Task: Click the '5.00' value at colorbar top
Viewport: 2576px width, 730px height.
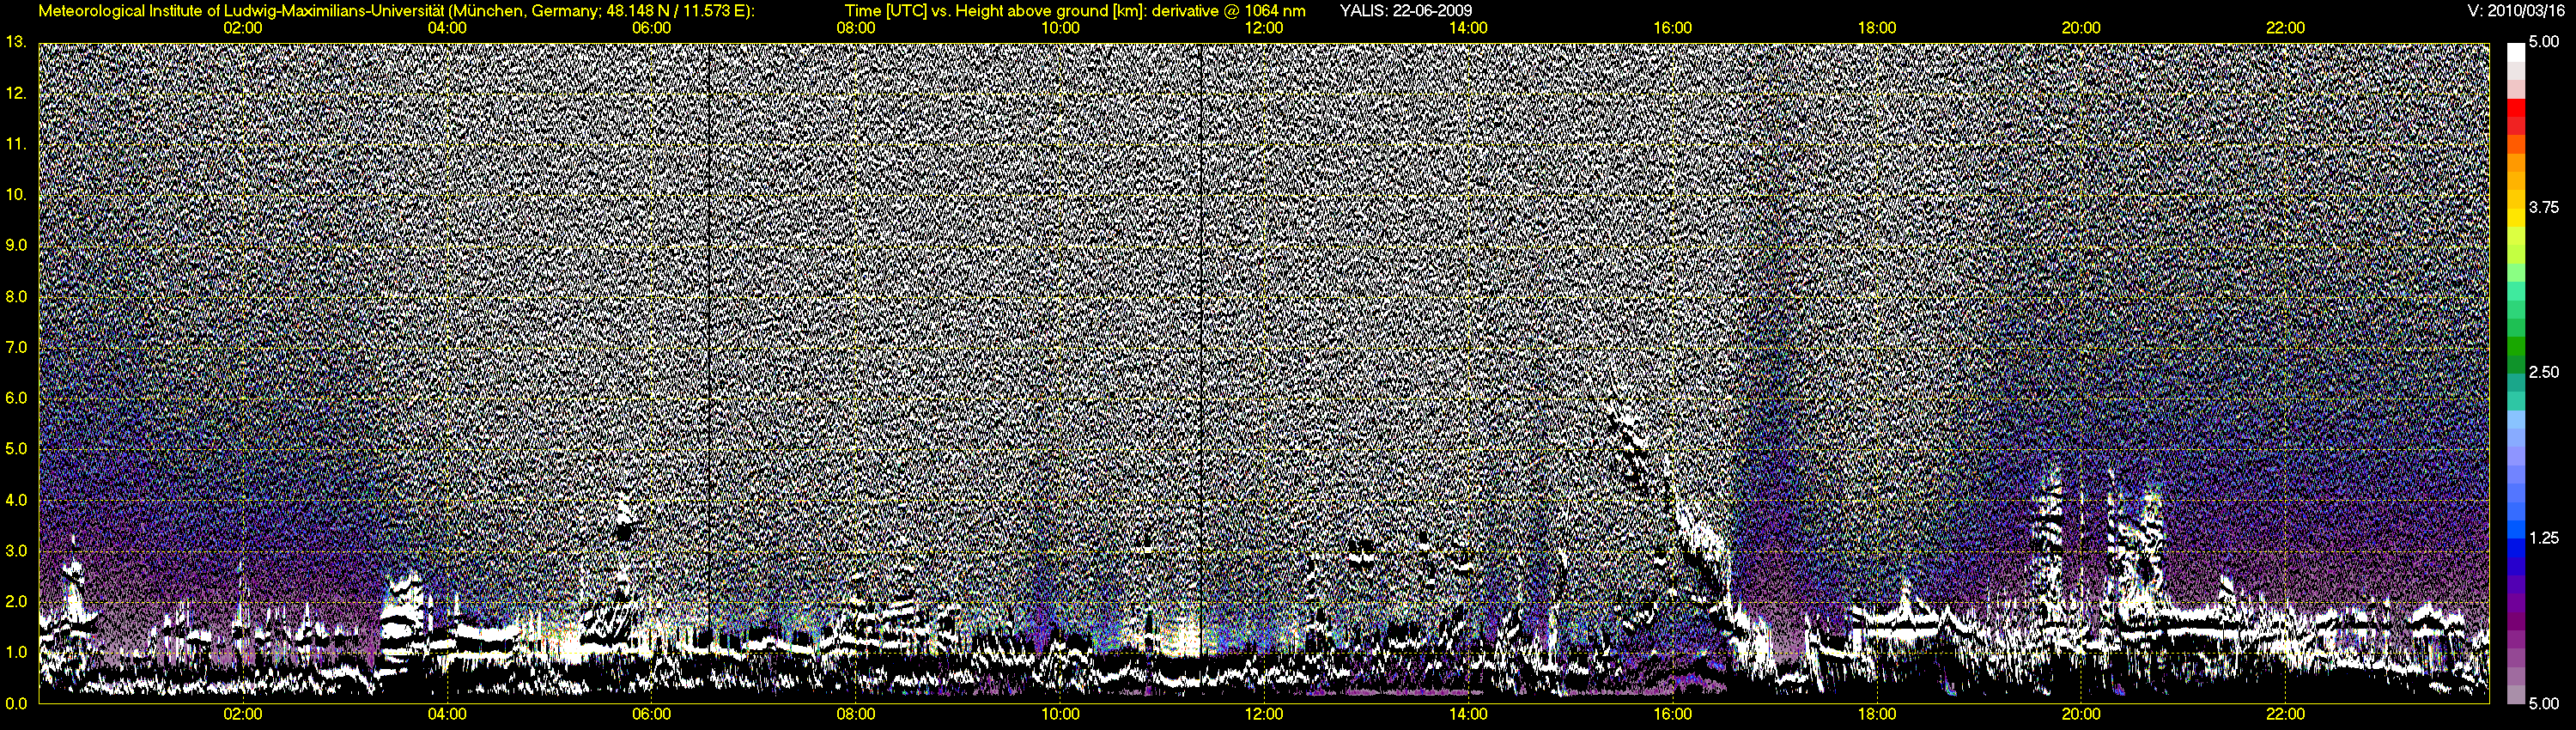Action: (2544, 42)
